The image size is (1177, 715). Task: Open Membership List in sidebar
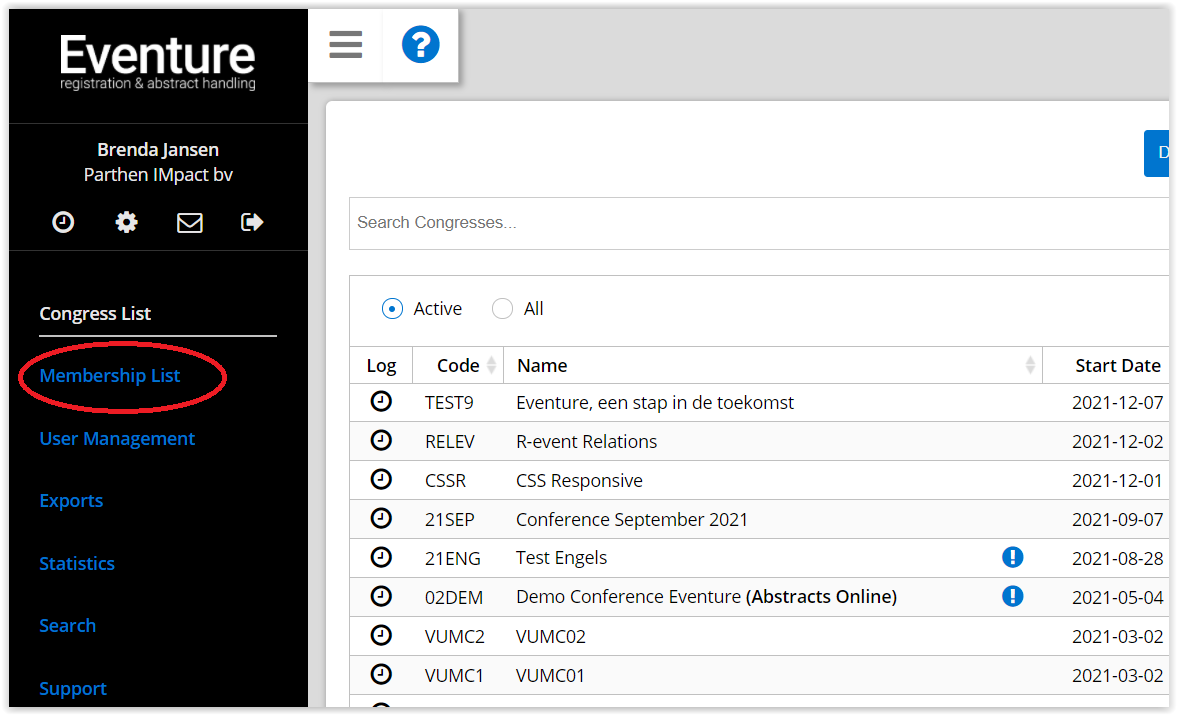pyautogui.click(x=110, y=376)
